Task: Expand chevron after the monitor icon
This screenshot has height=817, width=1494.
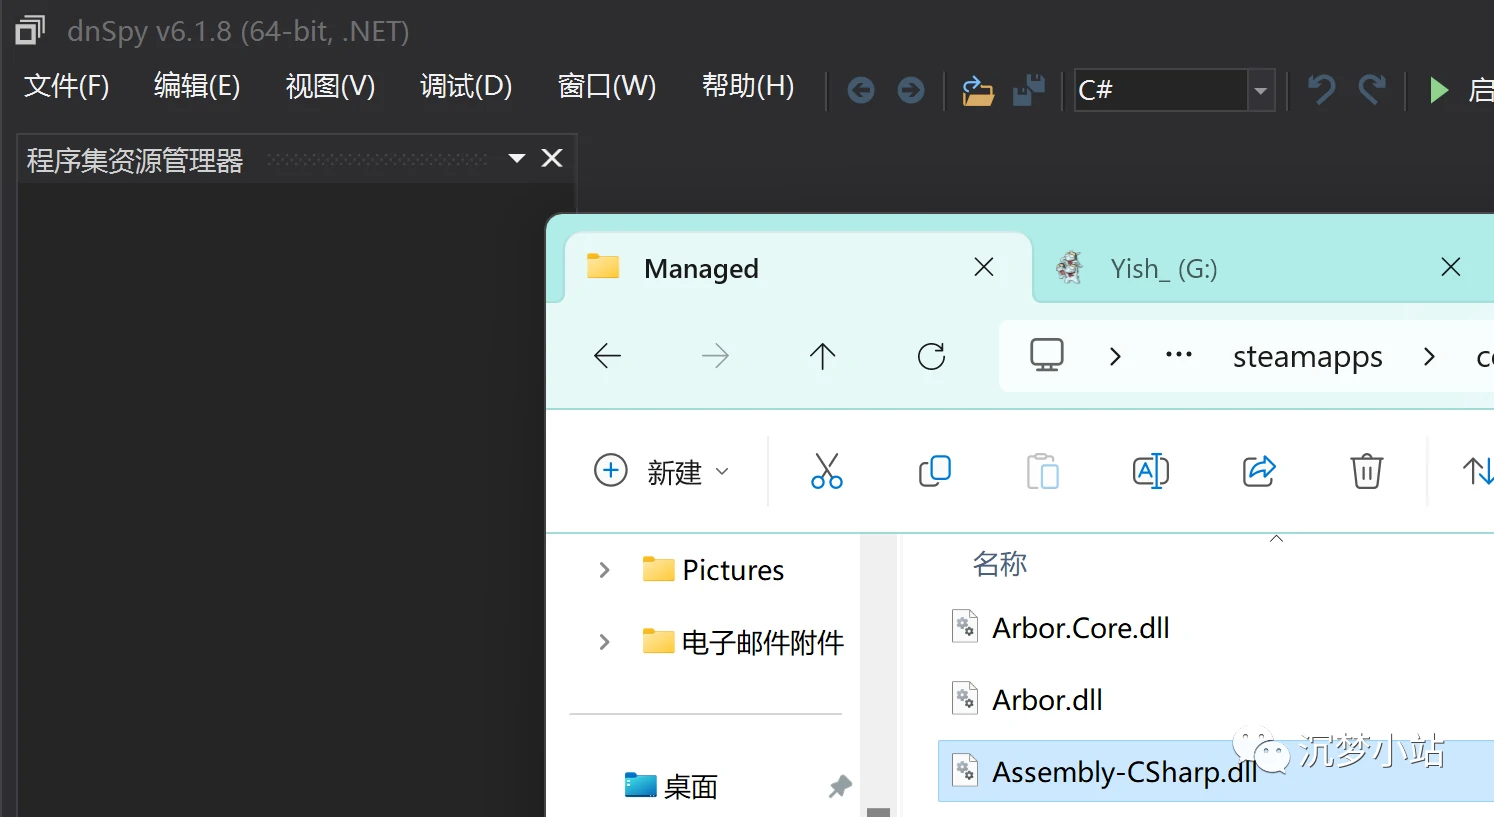Action: (1115, 356)
